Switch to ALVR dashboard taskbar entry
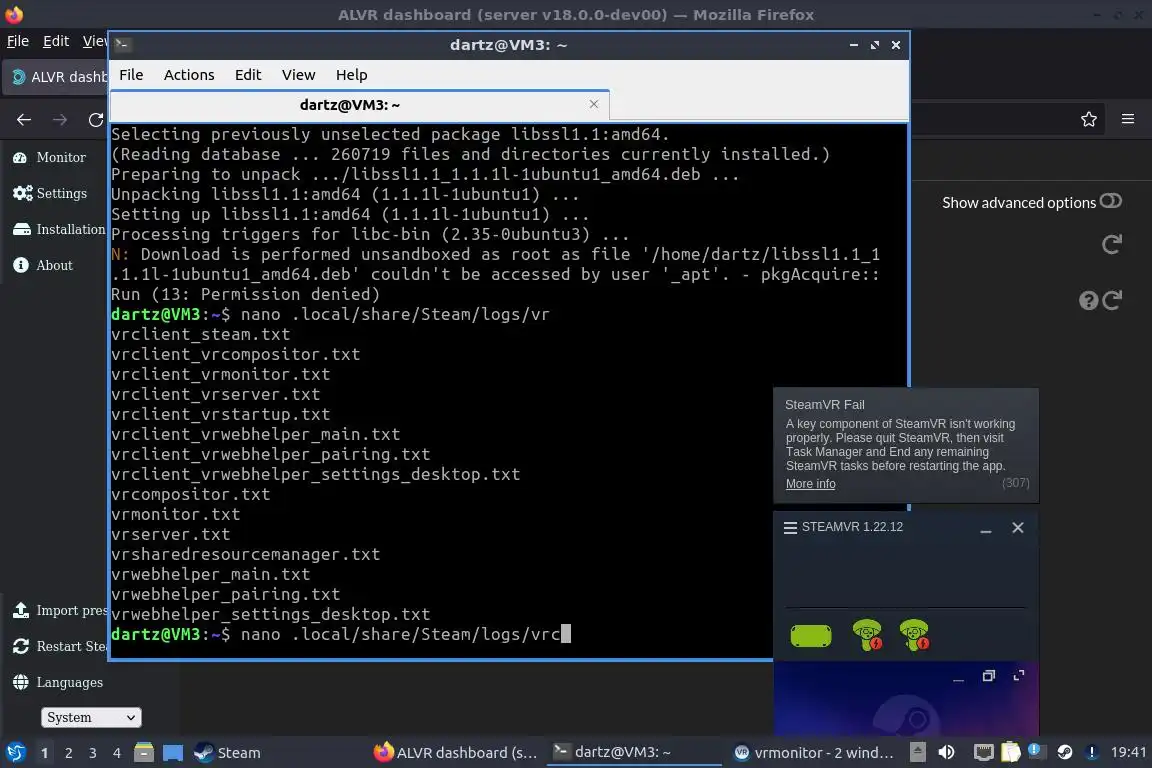The image size is (1152, 768). pyautogui.click(x=456, y=753)
